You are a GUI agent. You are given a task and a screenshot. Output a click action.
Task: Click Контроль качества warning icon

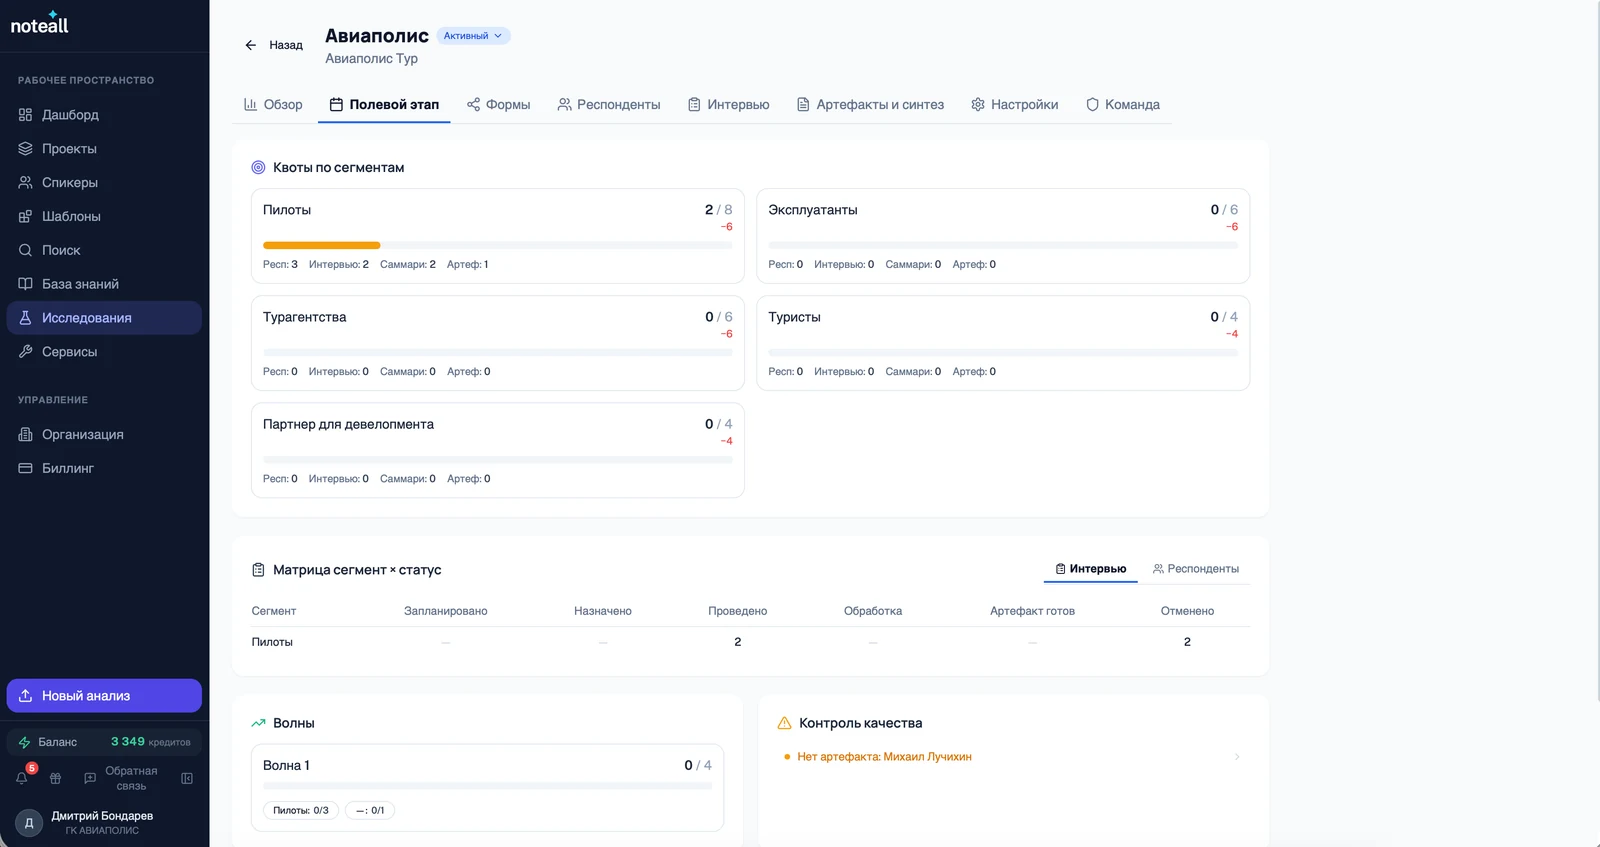(784, 723)
